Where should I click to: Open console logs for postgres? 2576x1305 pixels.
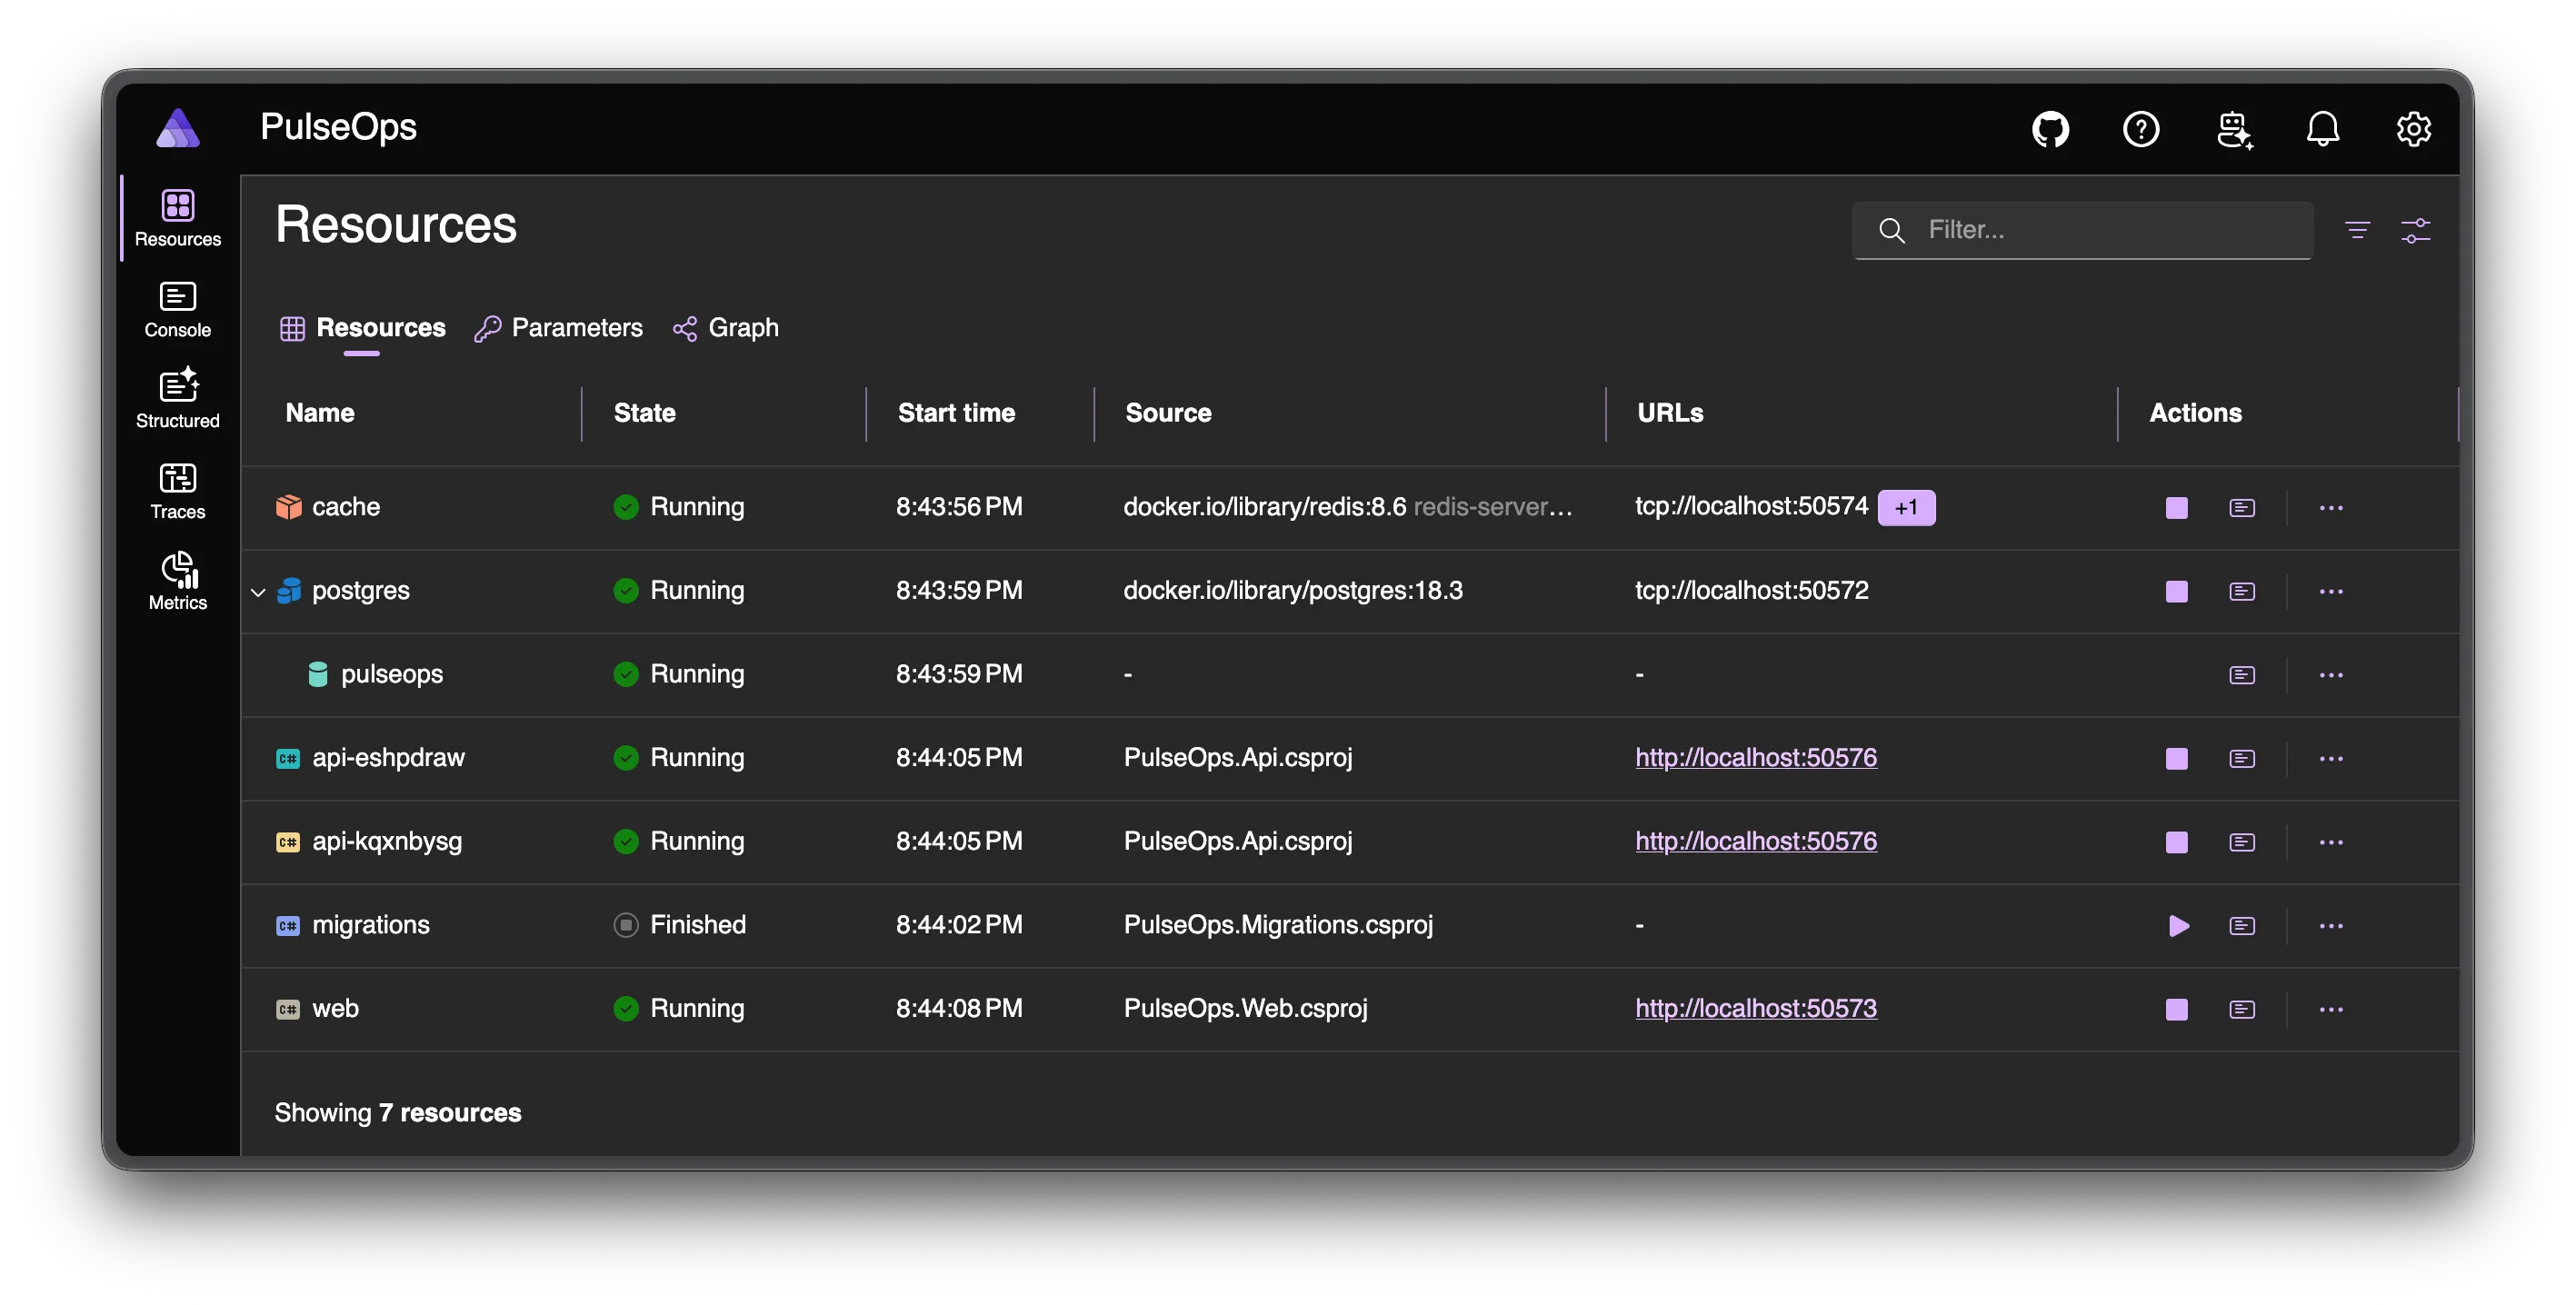[x=2242, y=591]
